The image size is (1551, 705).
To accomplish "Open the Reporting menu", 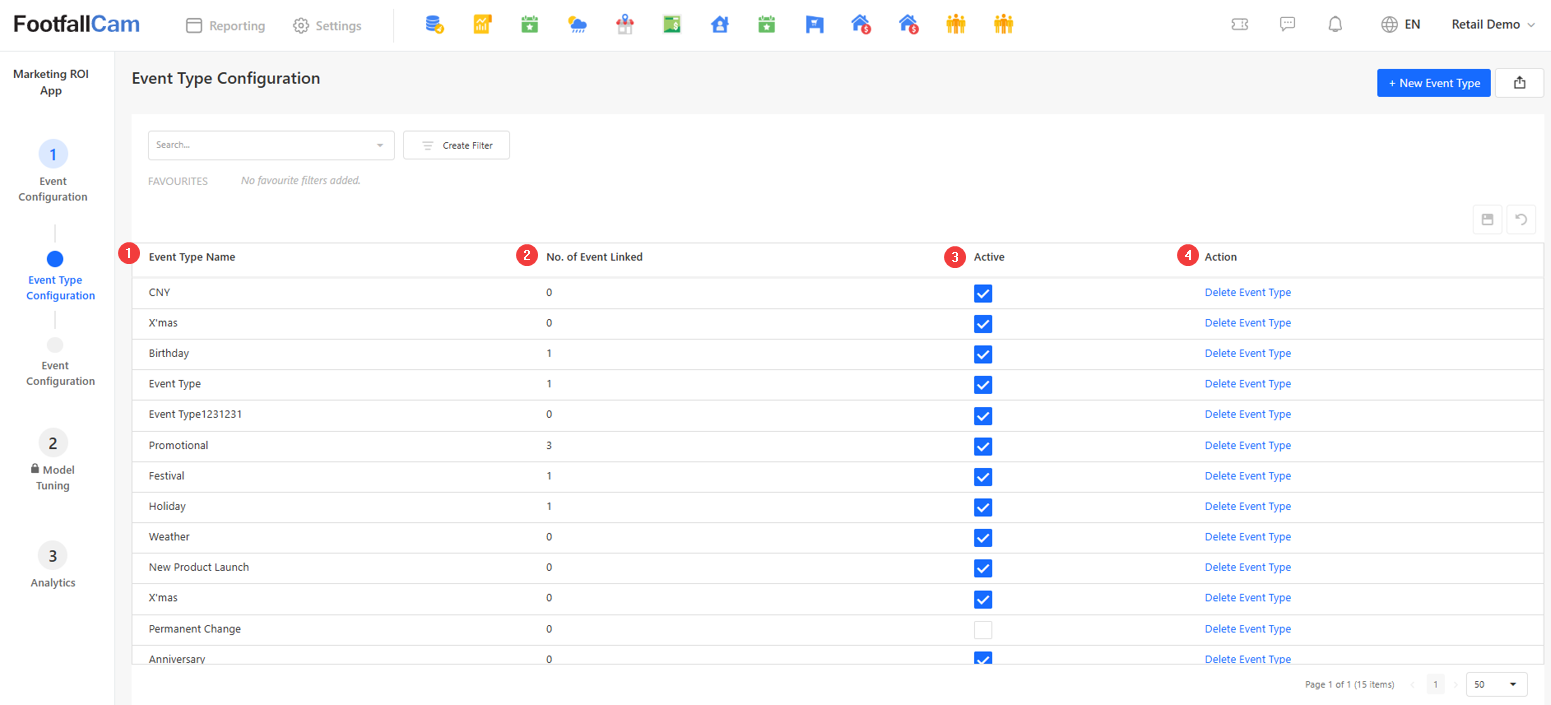I will (226, 26).
